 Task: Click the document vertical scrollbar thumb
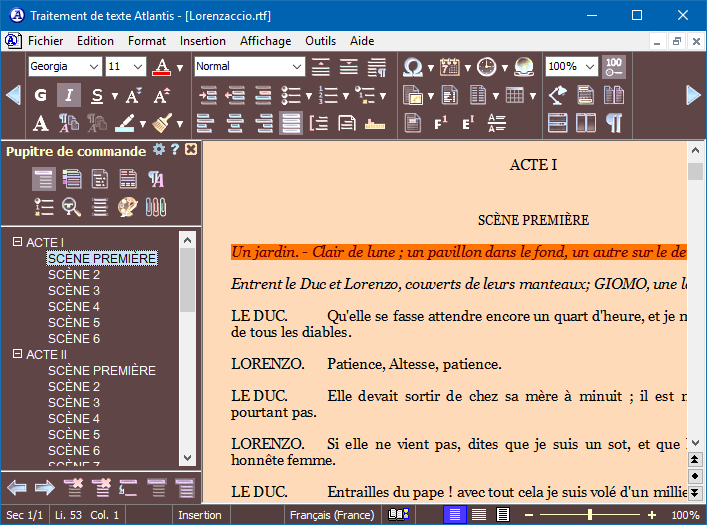click(695, 171)
